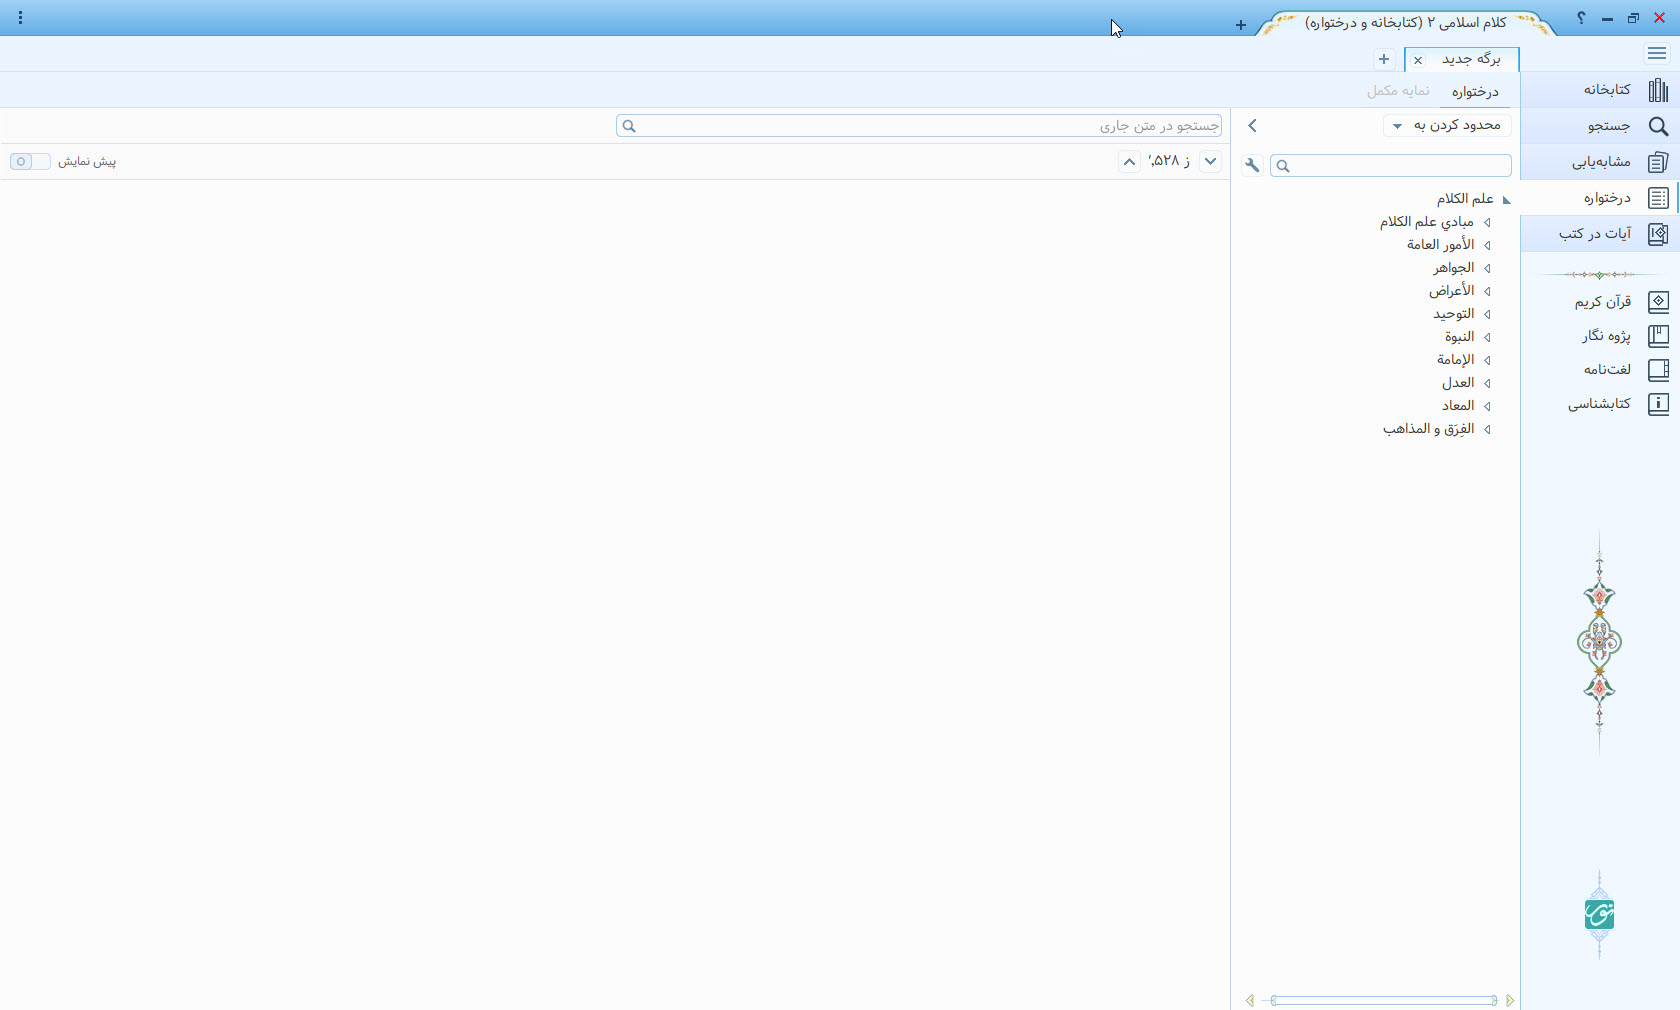Select the التوحيد tree item
1680x1010 pixels.
coord(1453,314)
